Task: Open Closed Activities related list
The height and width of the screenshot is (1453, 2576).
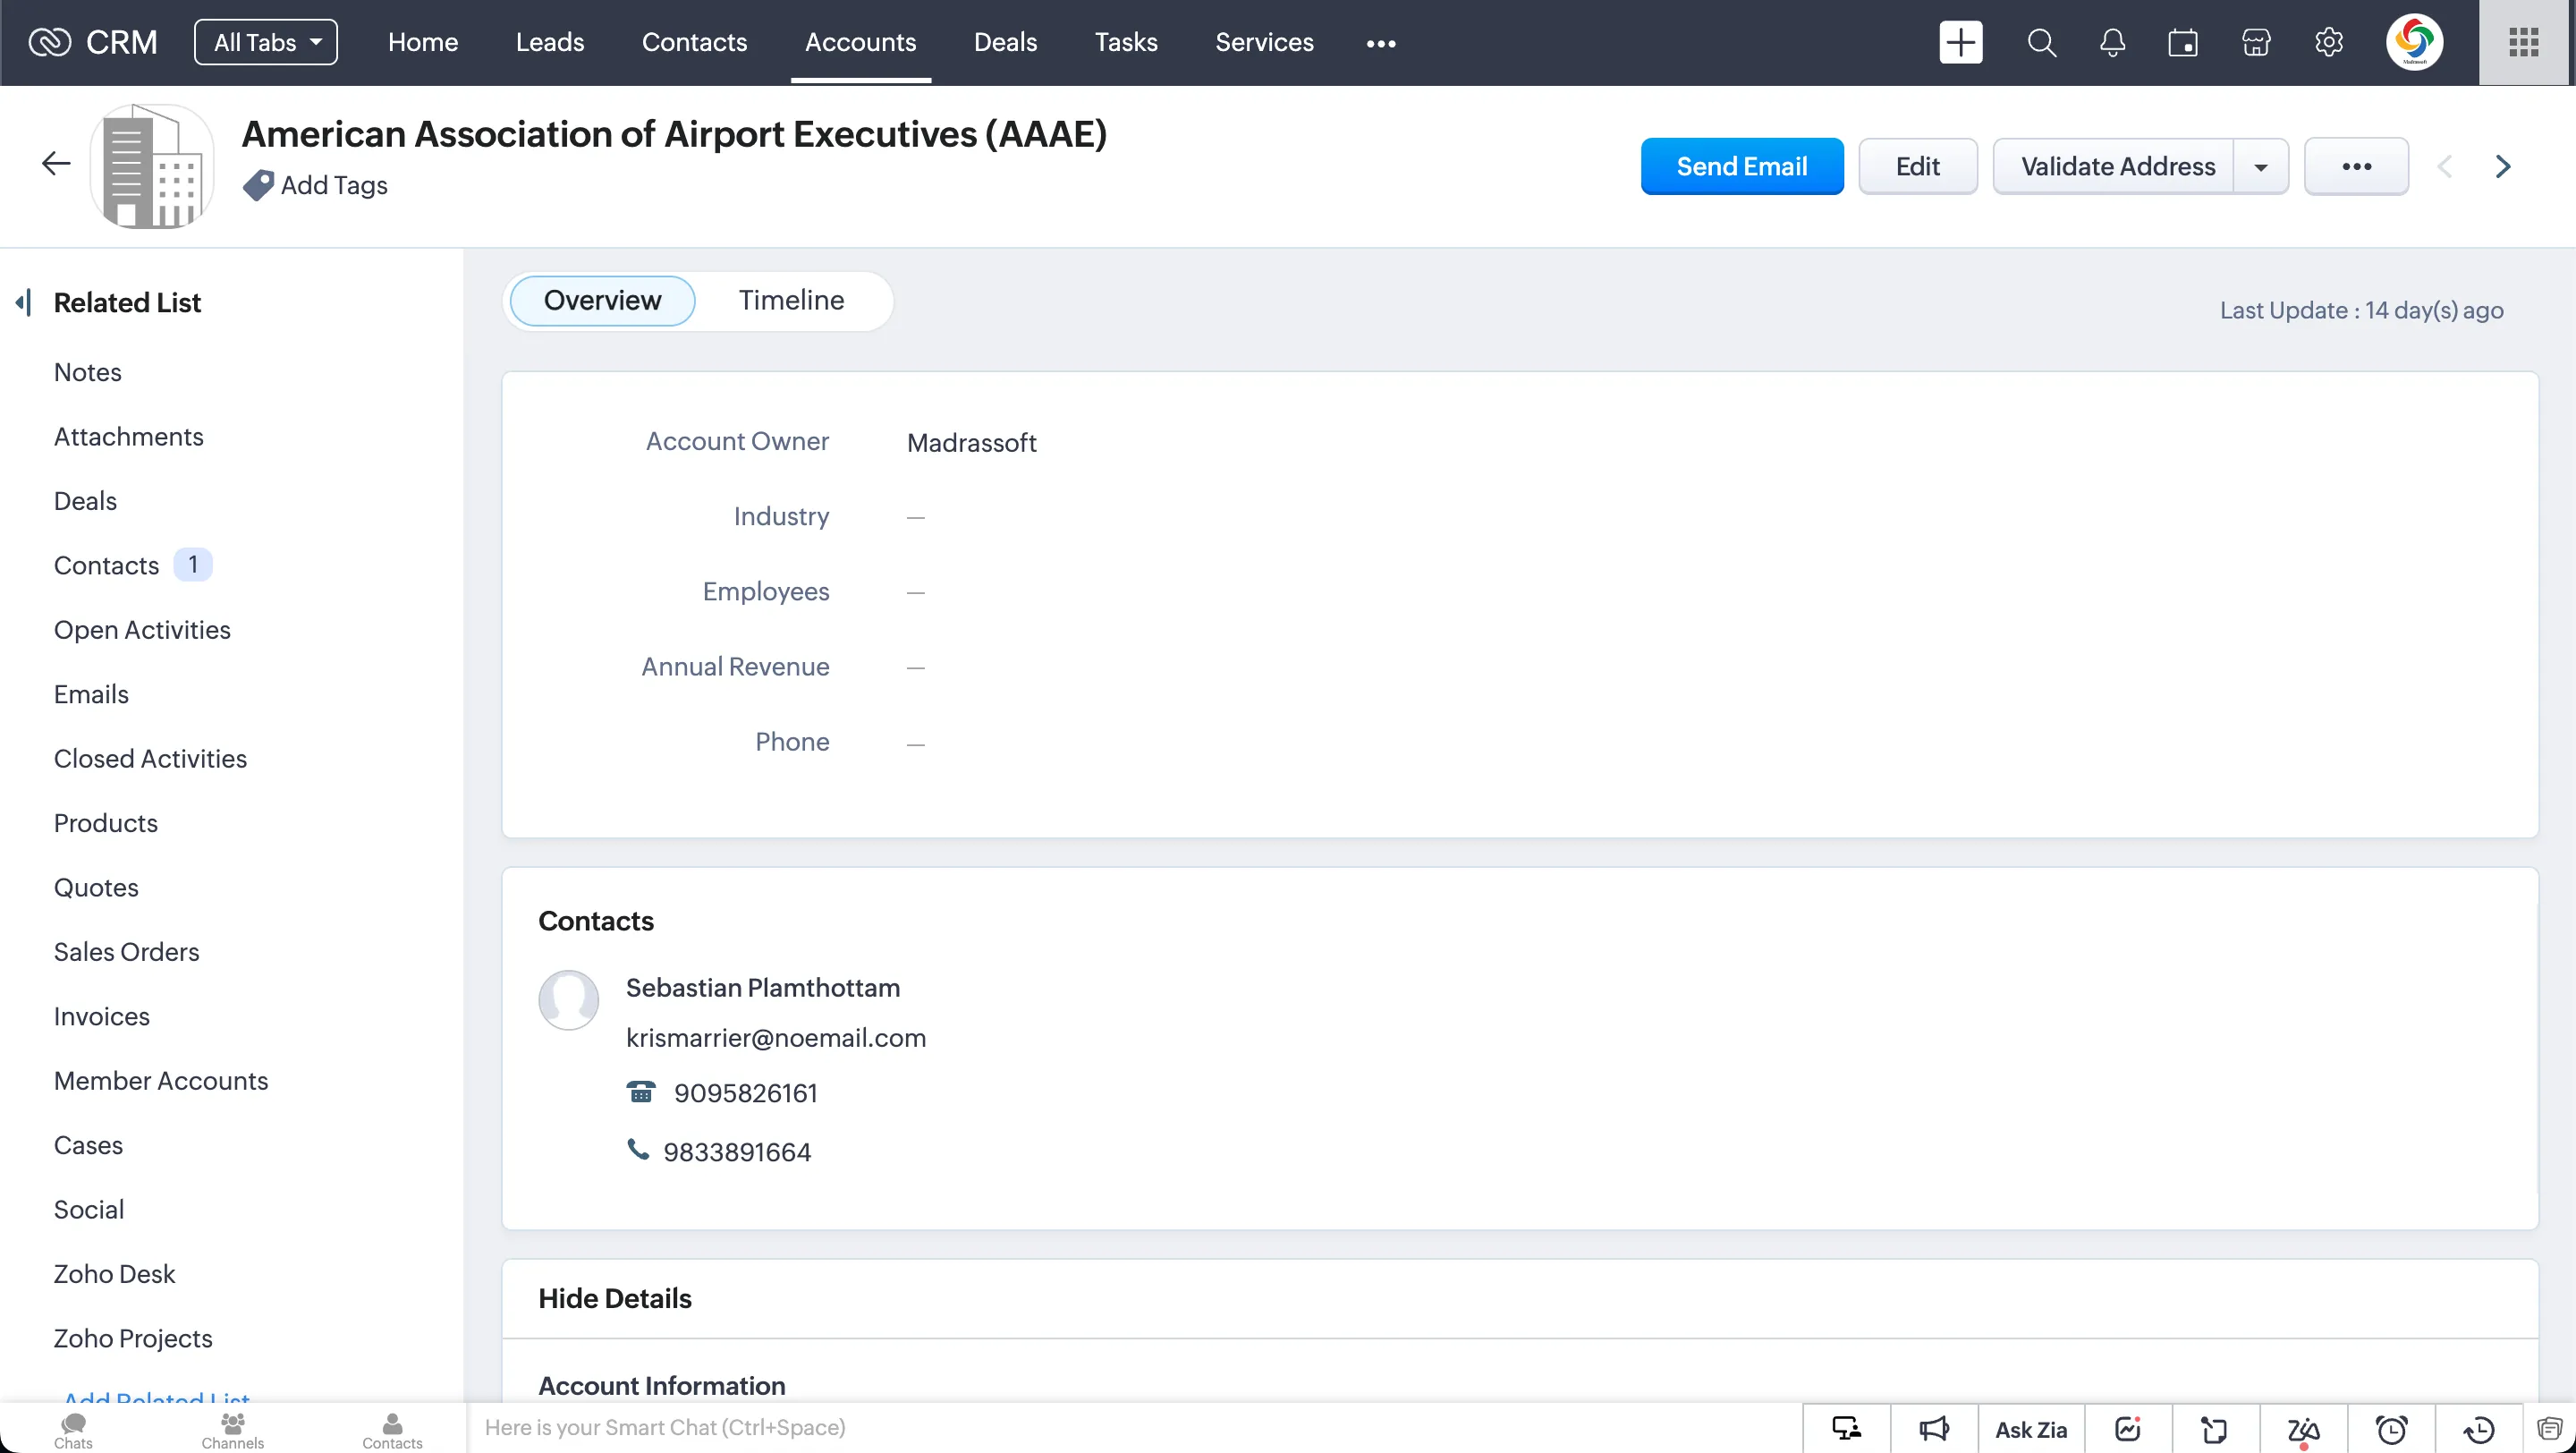Action: (x=150, y=758)
